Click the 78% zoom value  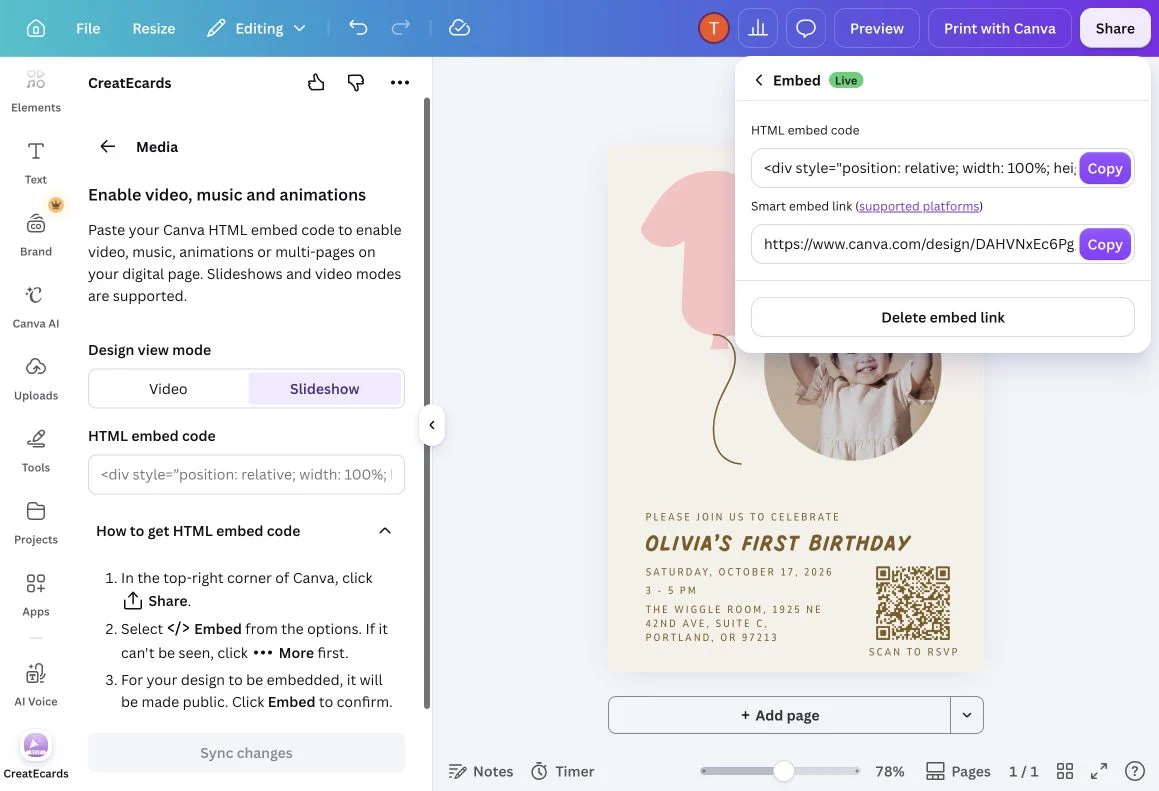click(x=889, y=771)
